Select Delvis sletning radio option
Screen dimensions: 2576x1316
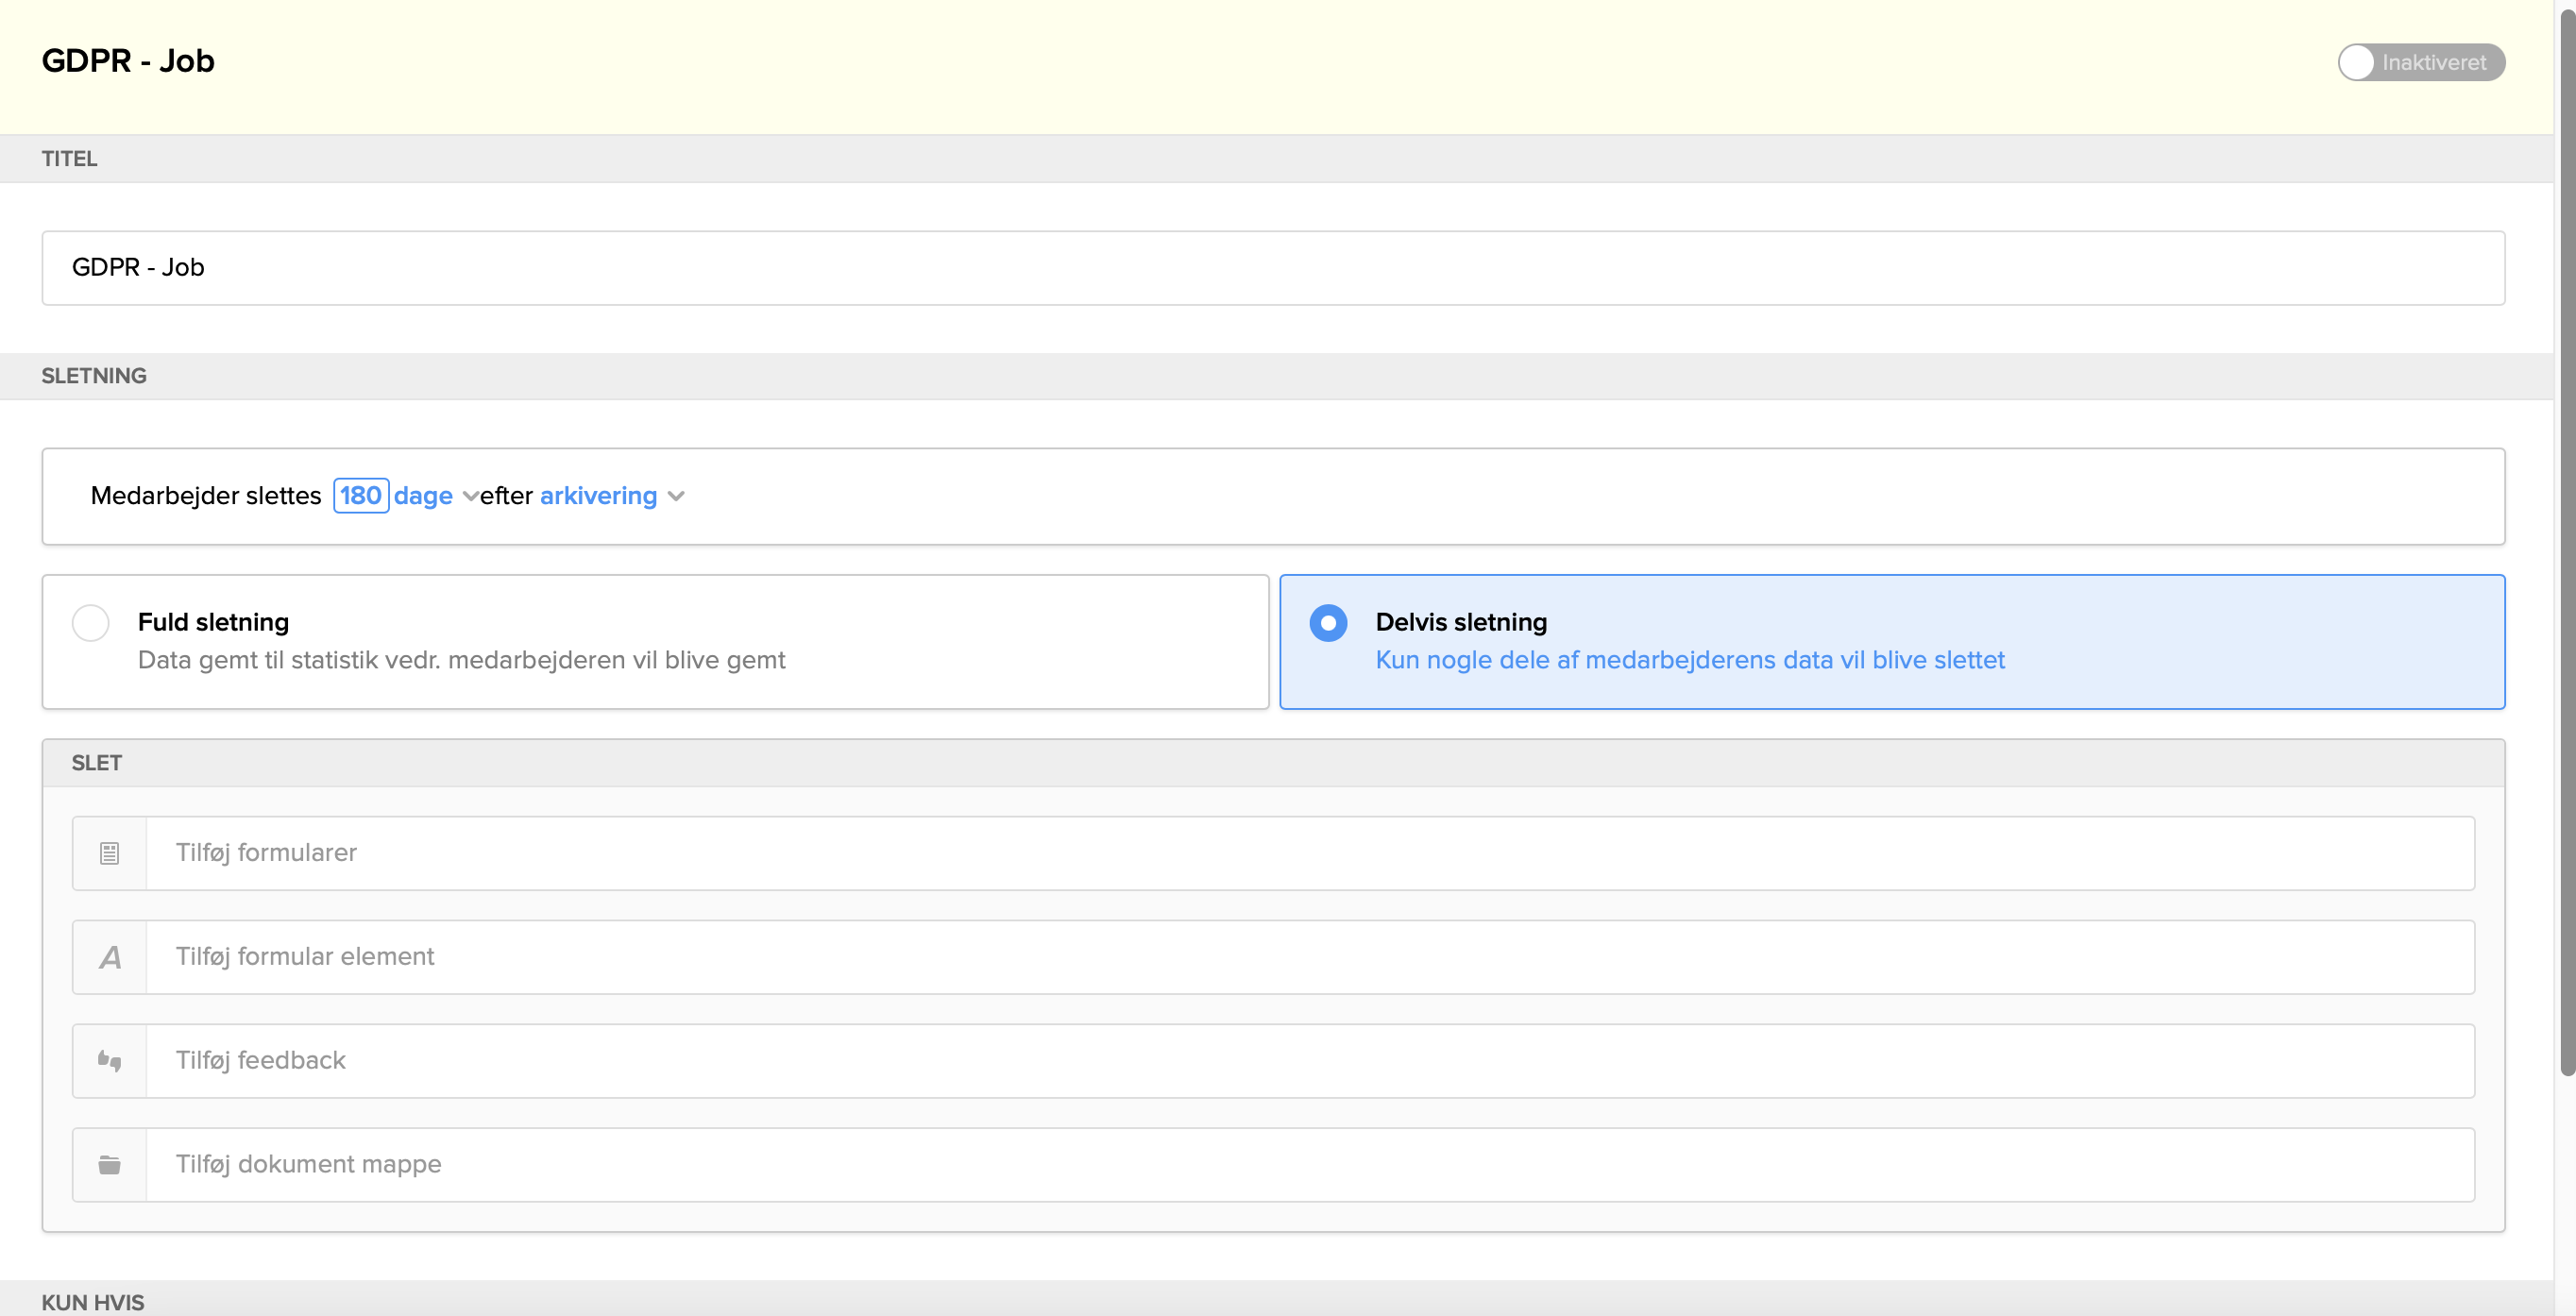[x=1328, y=622]
